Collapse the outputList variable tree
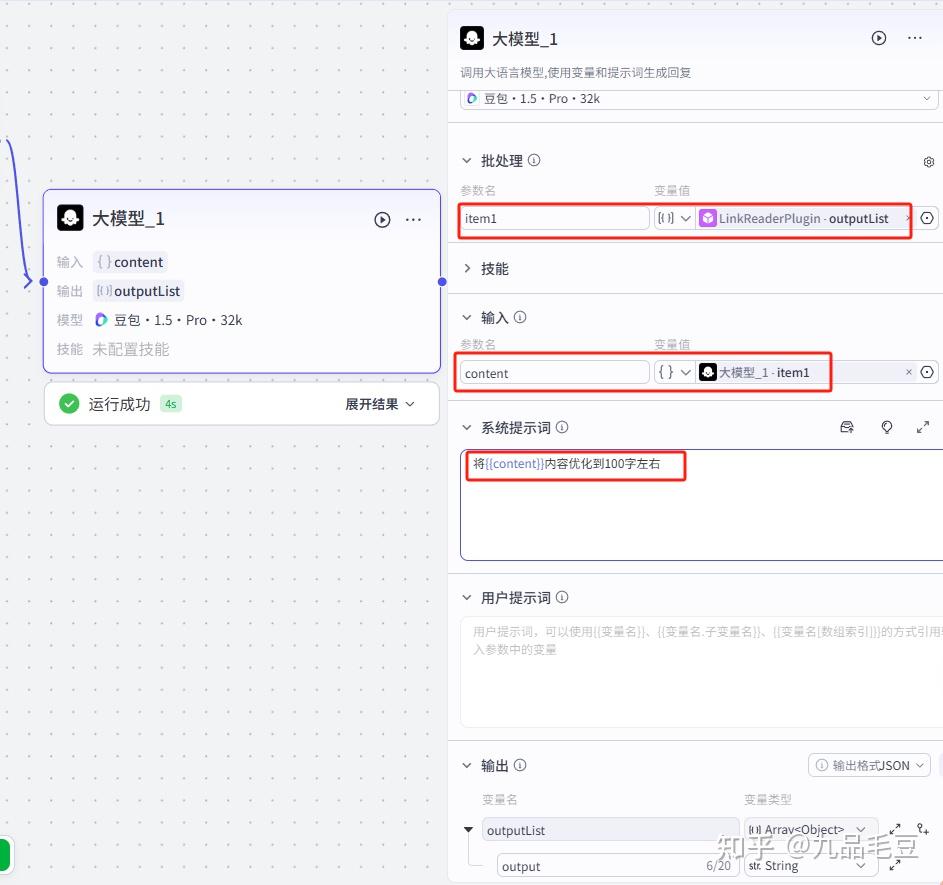 pos(468,830)
